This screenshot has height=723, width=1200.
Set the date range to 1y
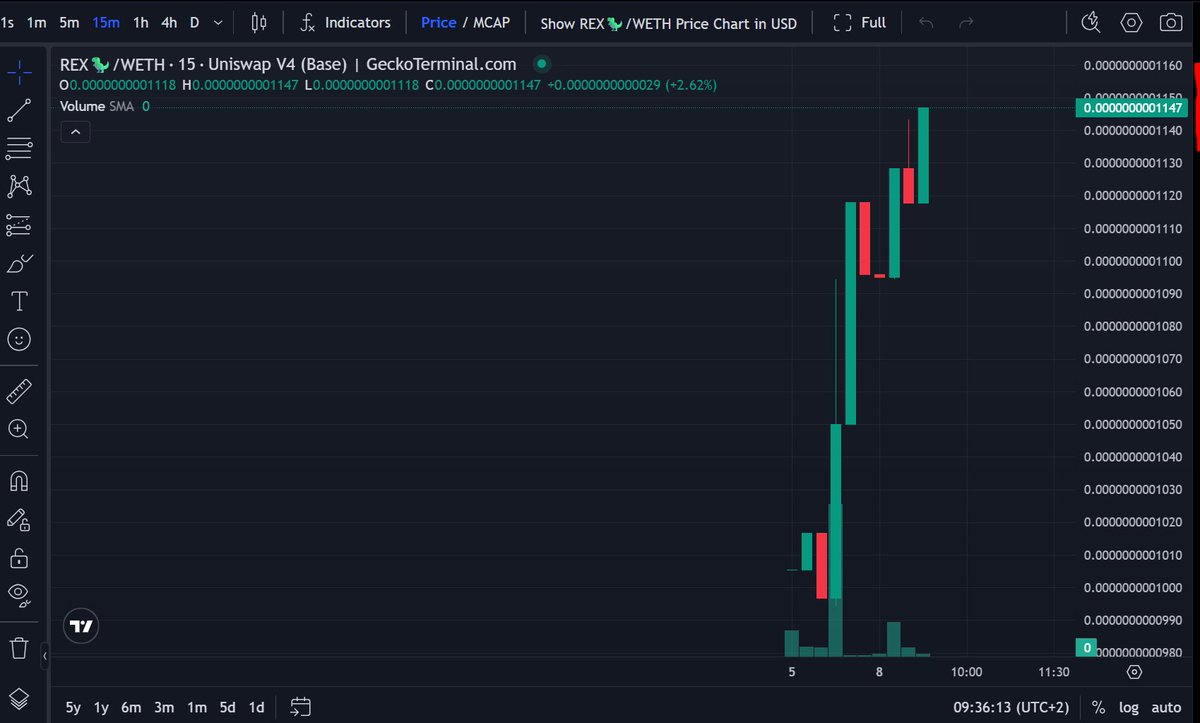[101, 707]
